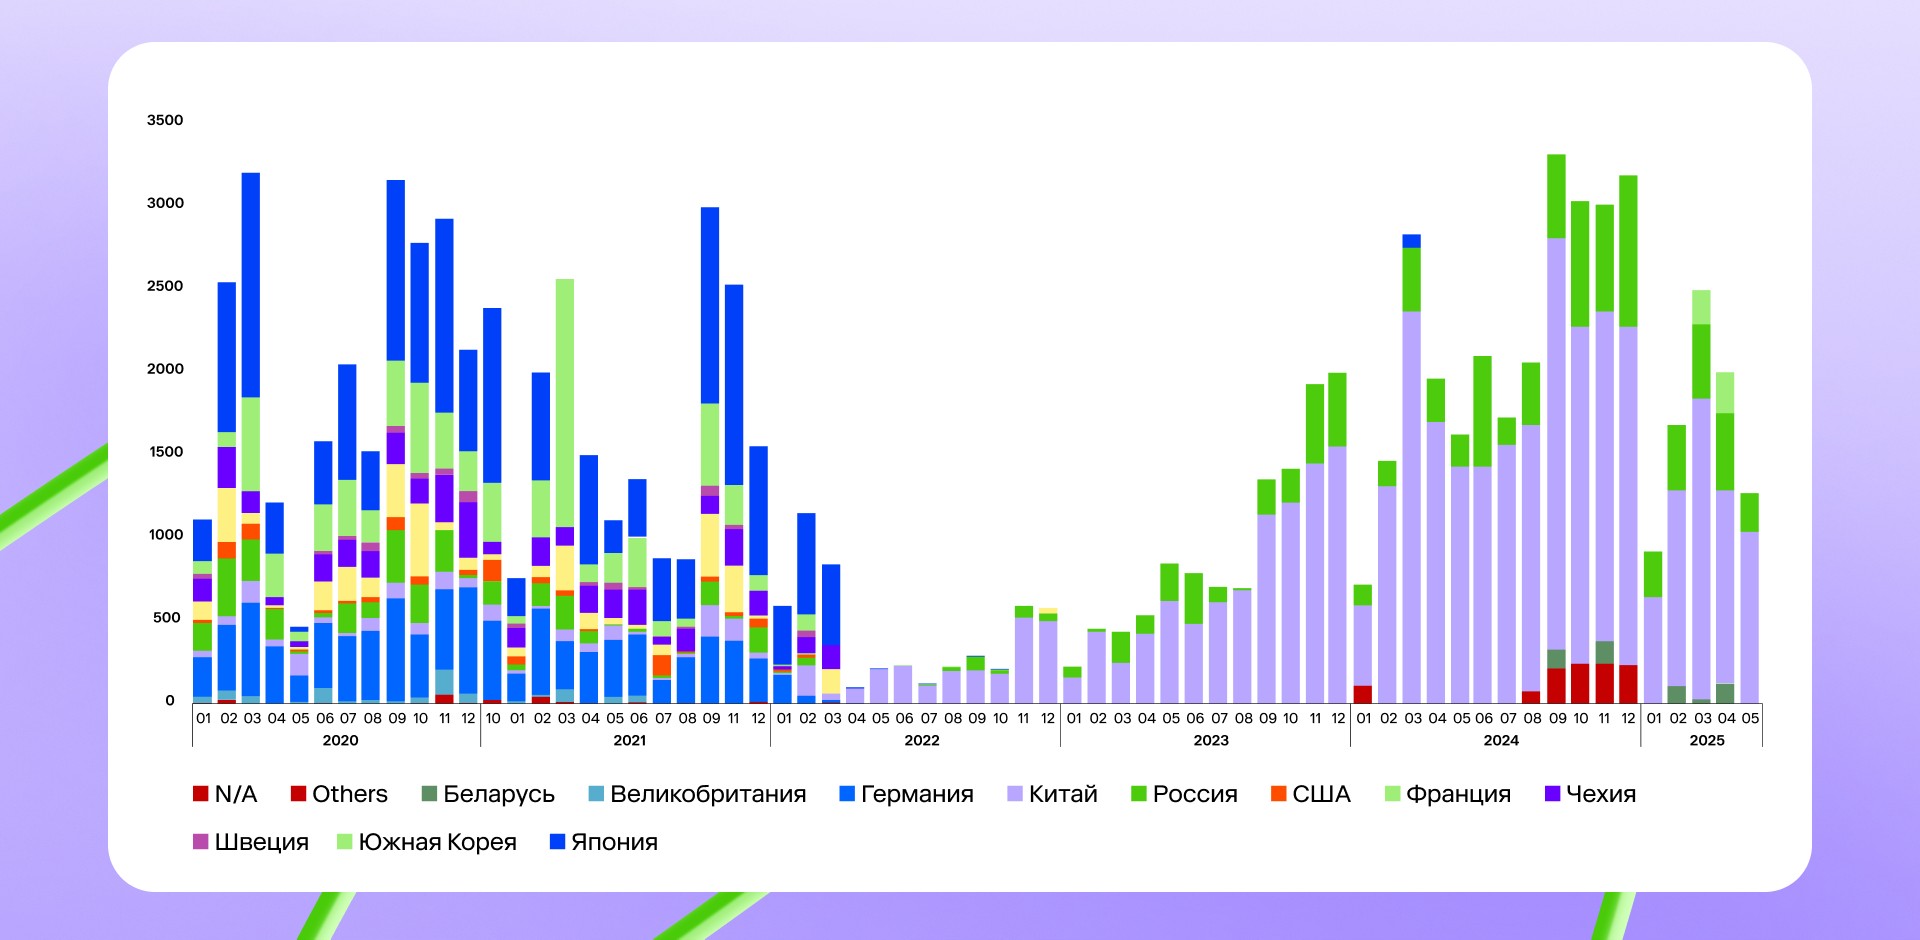Select the Великобритания legend marker
Viewport: 1920px width, 940px height.
point(596,794)
